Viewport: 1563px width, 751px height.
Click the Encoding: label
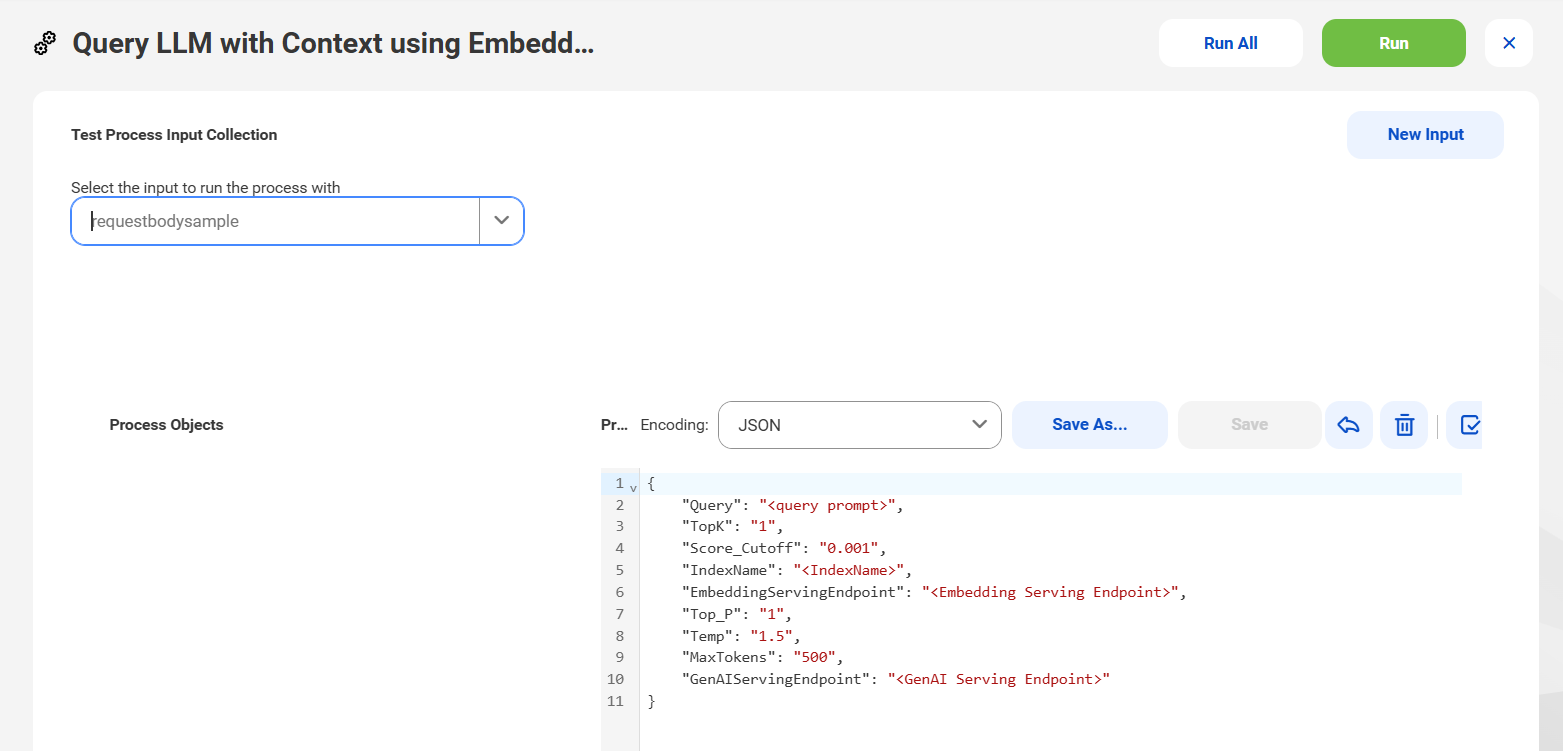(x=674, y=425)
